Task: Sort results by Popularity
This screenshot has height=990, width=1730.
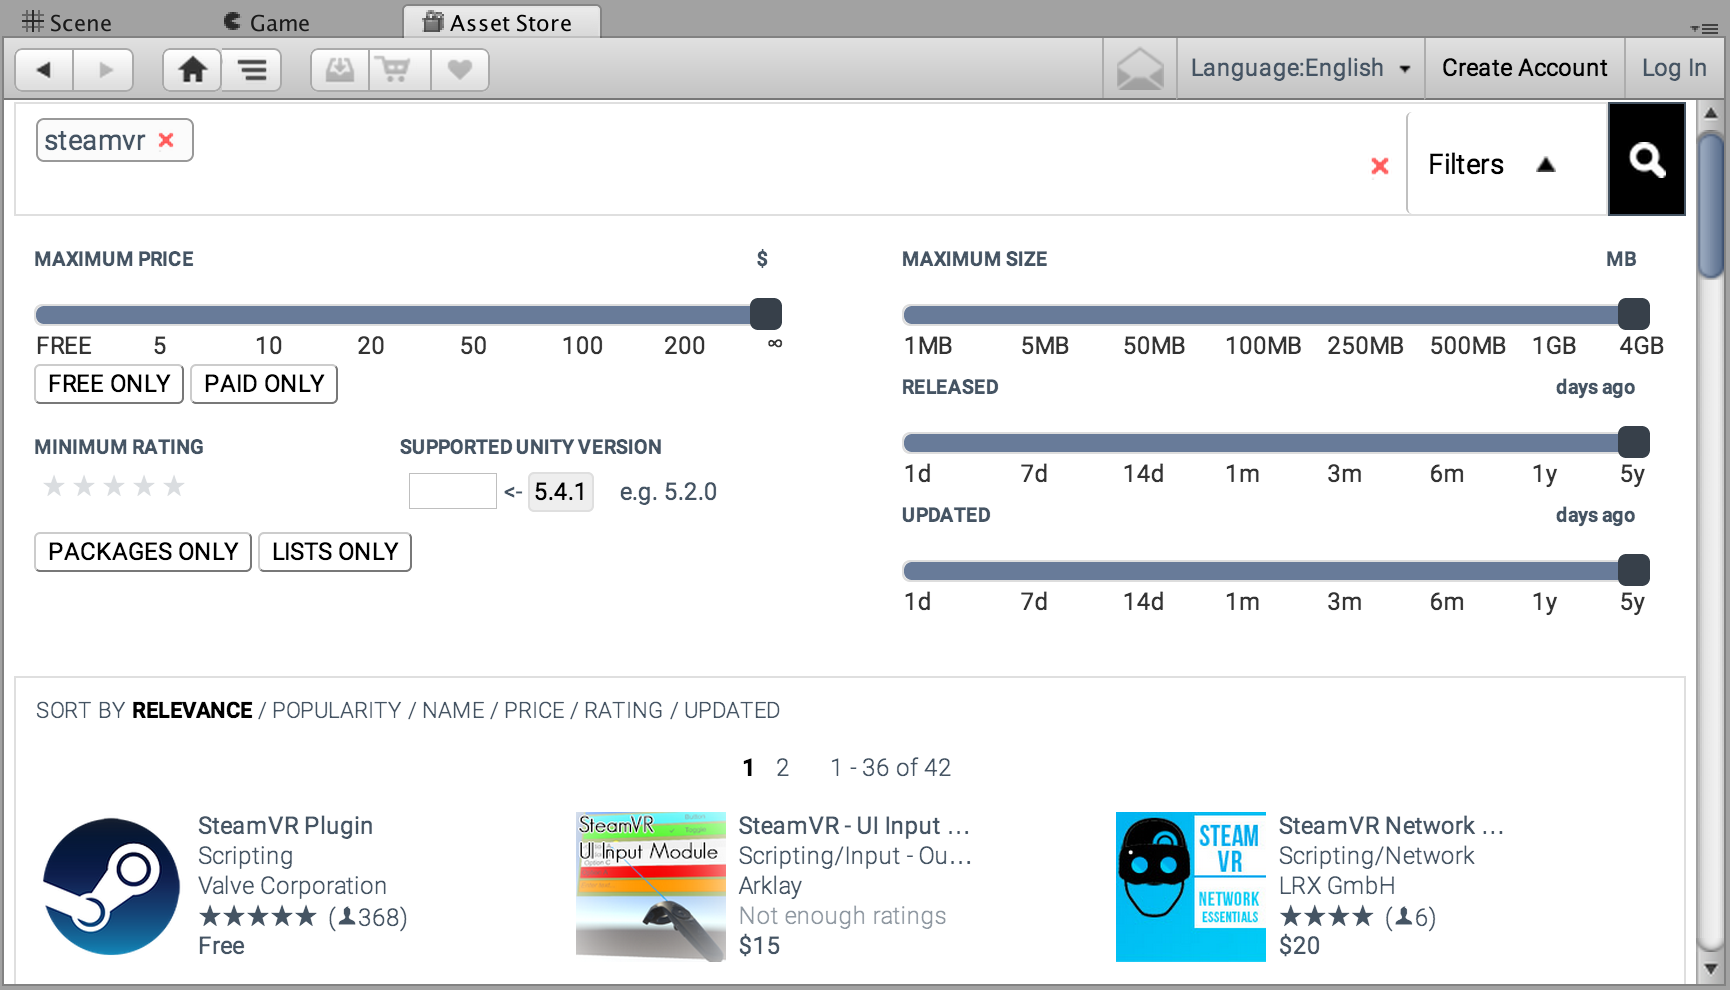Action: [336, 710]
